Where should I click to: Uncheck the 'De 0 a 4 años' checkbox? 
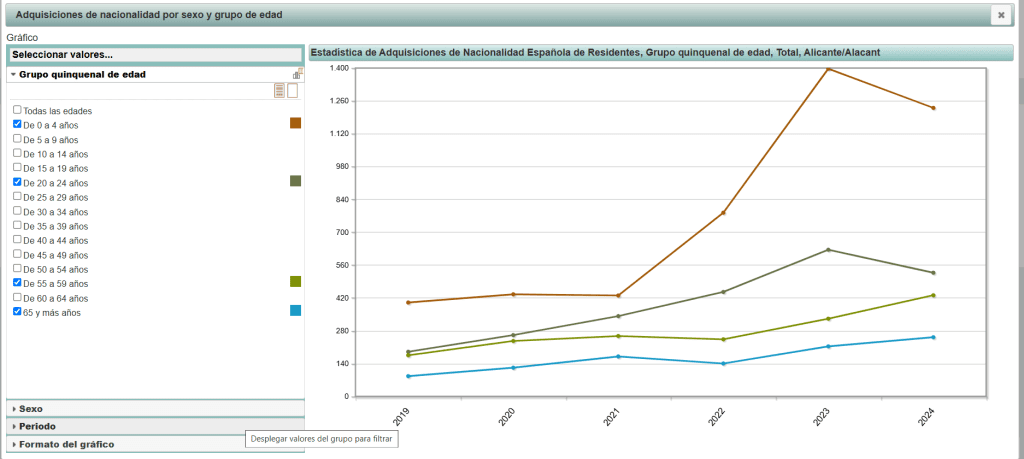point(17,124)
